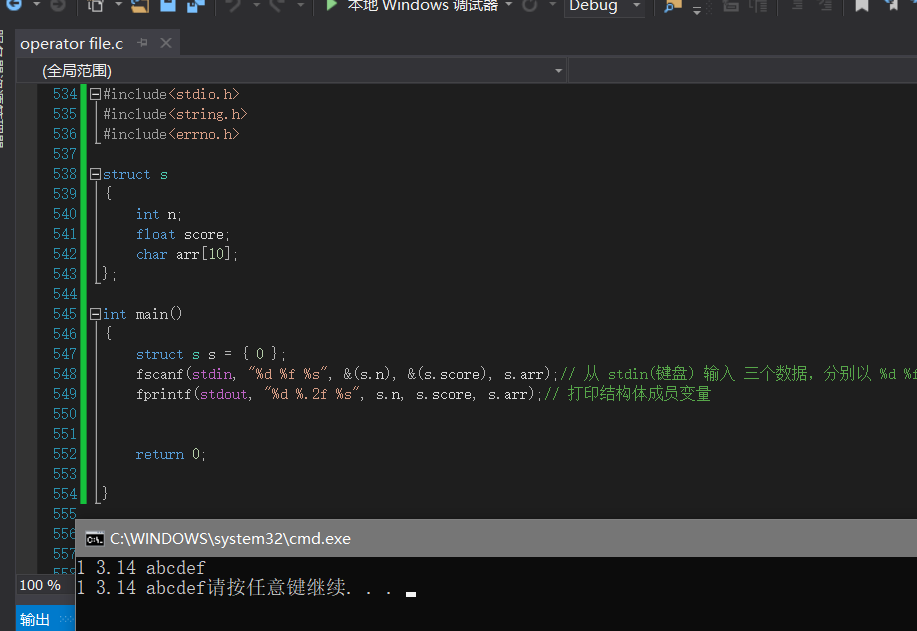Click the #include<errno.h> line
Screen dimensions: 917x631
[x=171, y=134]
